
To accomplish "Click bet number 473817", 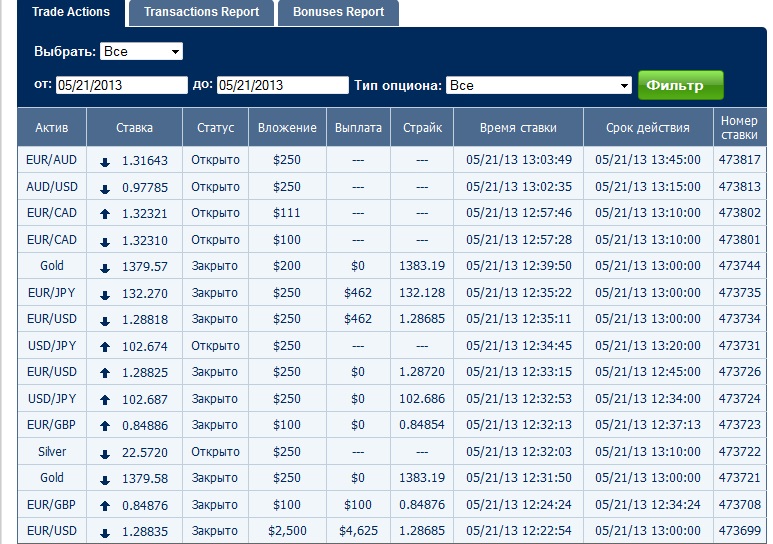I will [x=739, y=160].
